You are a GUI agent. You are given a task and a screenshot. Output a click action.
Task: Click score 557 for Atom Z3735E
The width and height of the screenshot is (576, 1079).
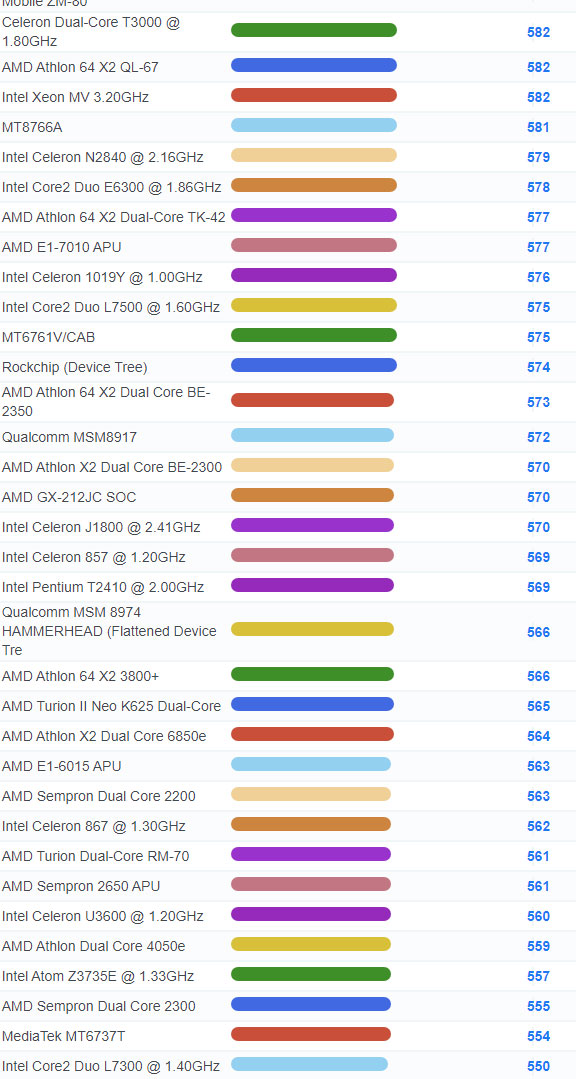coord(538,976)
